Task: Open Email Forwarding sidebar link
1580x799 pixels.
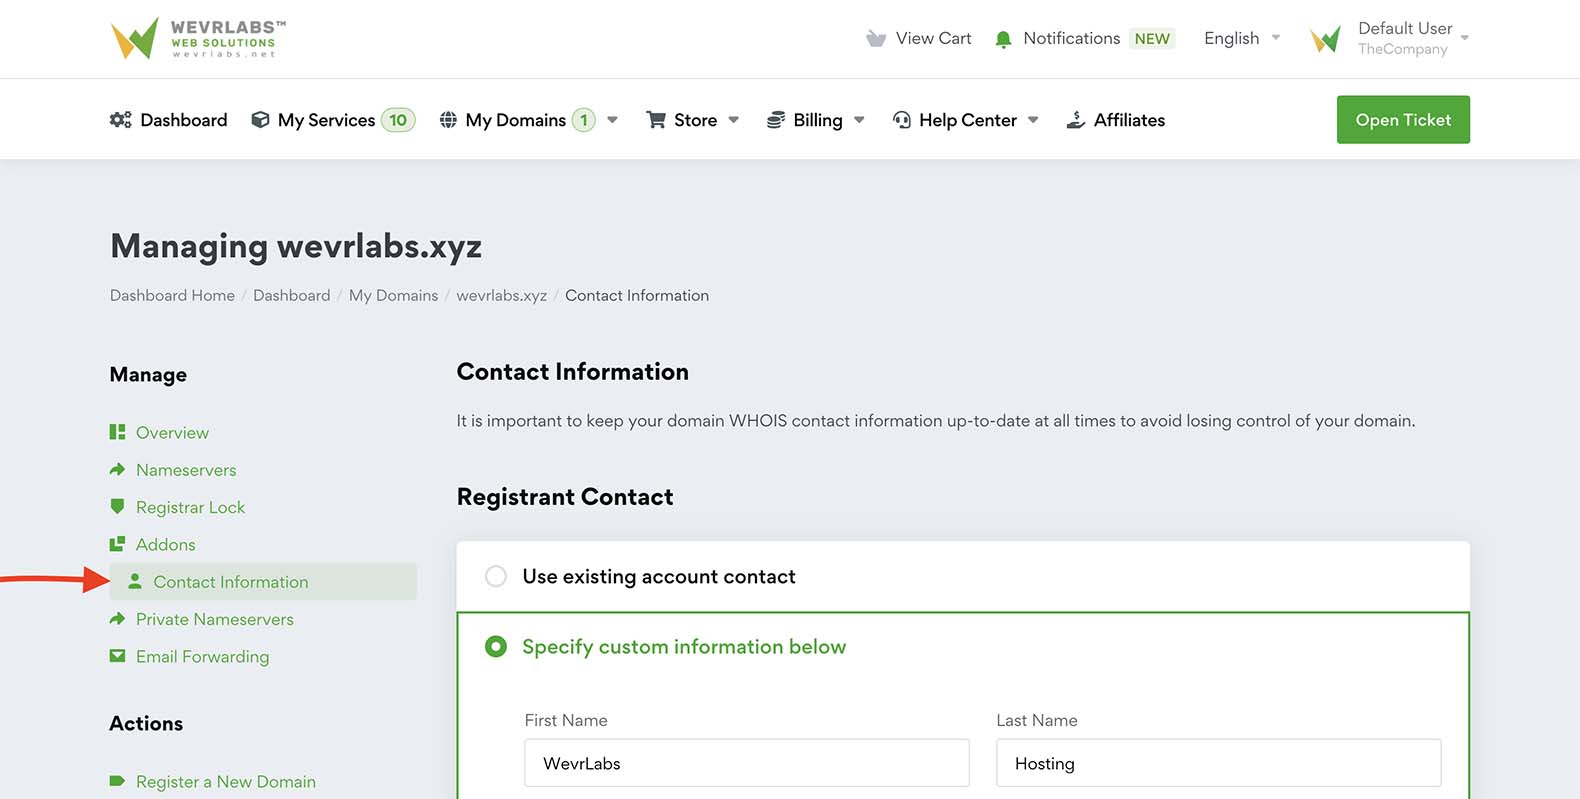Action: click(x=202, y=656)
